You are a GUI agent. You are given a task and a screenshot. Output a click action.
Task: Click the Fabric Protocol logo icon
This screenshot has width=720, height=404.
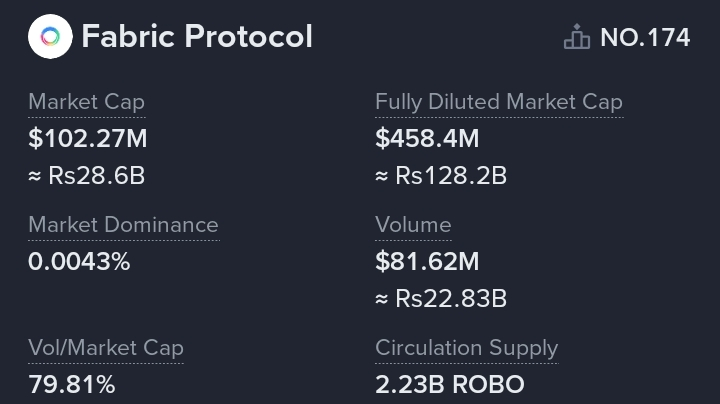click(50, 37)
